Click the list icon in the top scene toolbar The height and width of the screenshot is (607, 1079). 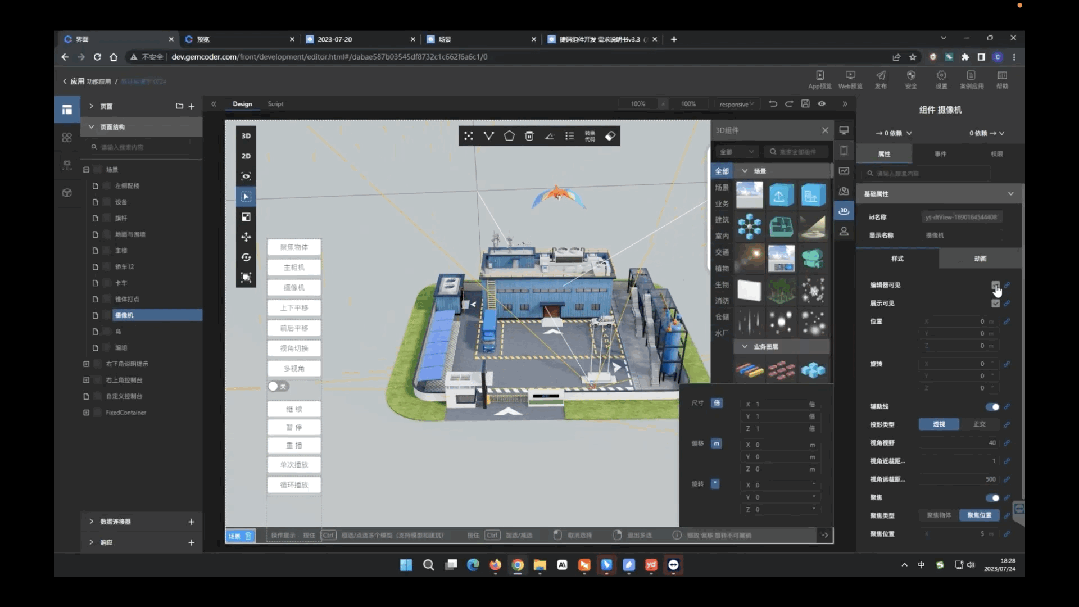coord(570,136)
